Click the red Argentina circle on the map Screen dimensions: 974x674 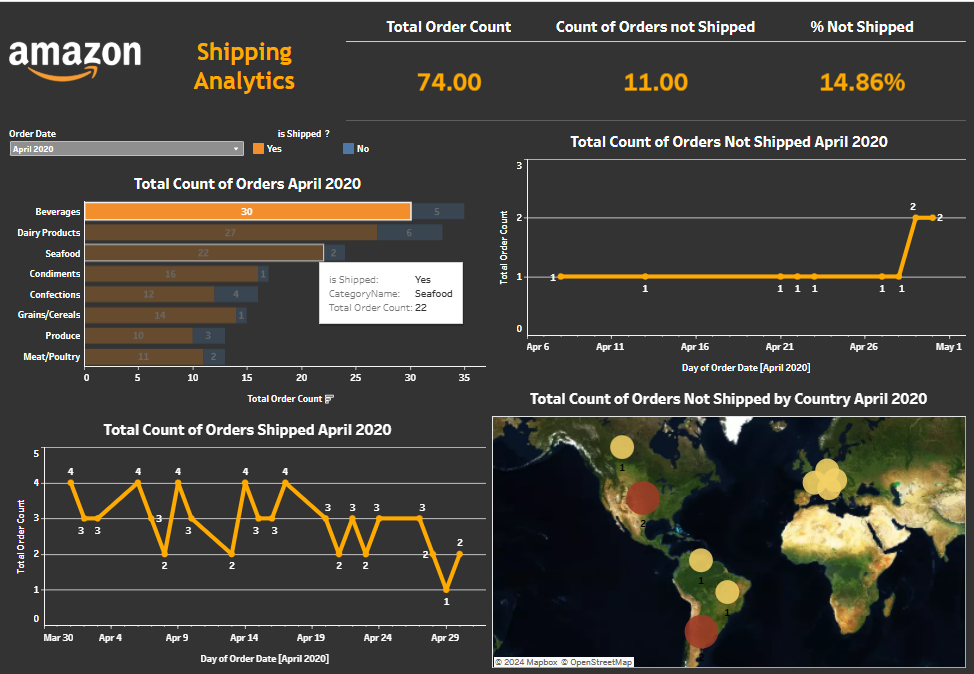701,631
